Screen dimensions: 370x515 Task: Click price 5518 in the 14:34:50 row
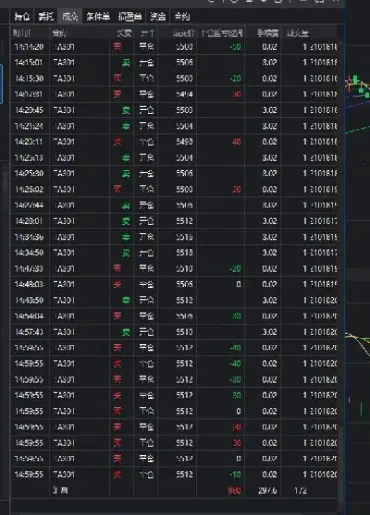coord(184,253)
